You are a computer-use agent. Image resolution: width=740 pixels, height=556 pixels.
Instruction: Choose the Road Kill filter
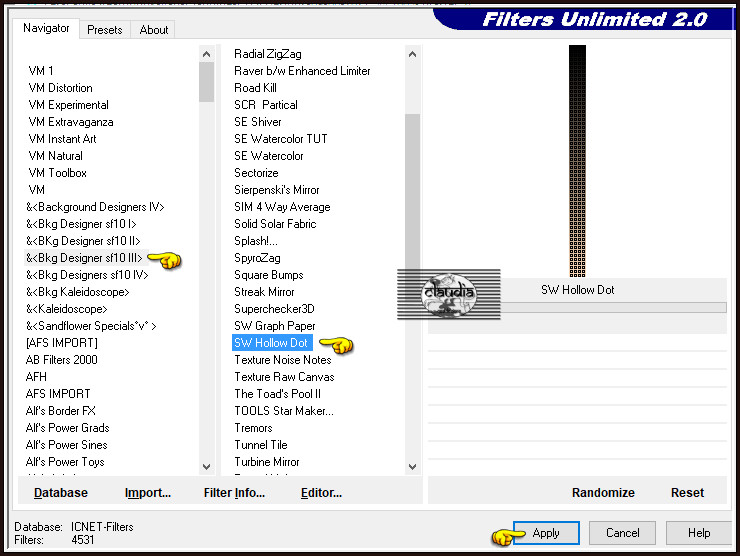point(255,88)
